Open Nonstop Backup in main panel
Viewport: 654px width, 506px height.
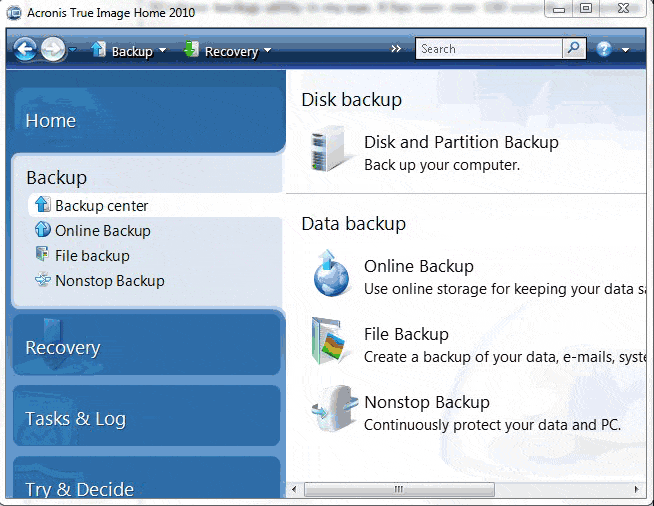(x=427, y=403)
